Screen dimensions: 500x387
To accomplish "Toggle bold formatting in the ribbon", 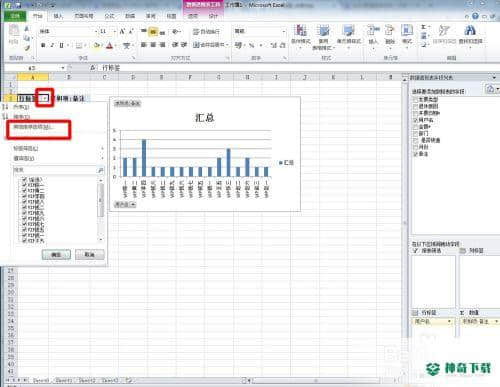I will (43, 45).
